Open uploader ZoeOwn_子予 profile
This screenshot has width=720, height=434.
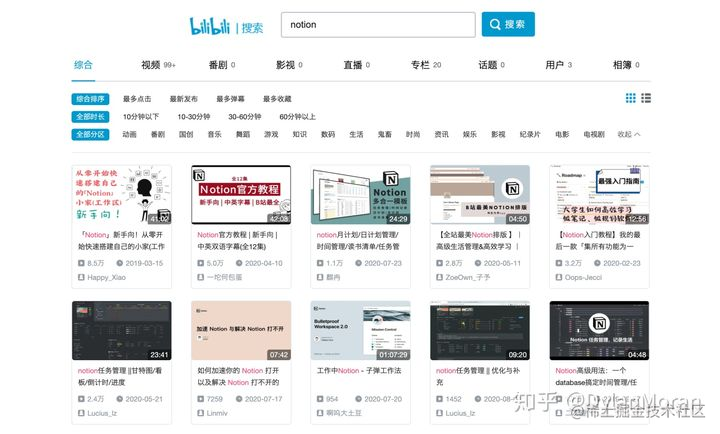(468, 277)
